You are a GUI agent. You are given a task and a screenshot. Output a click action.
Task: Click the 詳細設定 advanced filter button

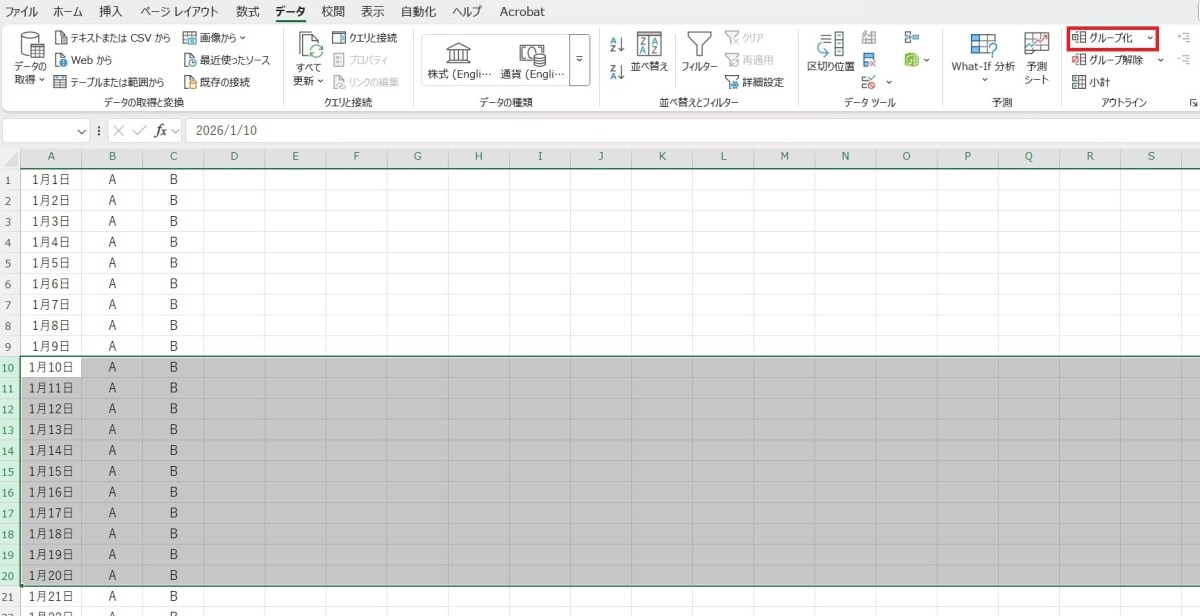pos(754,82)
